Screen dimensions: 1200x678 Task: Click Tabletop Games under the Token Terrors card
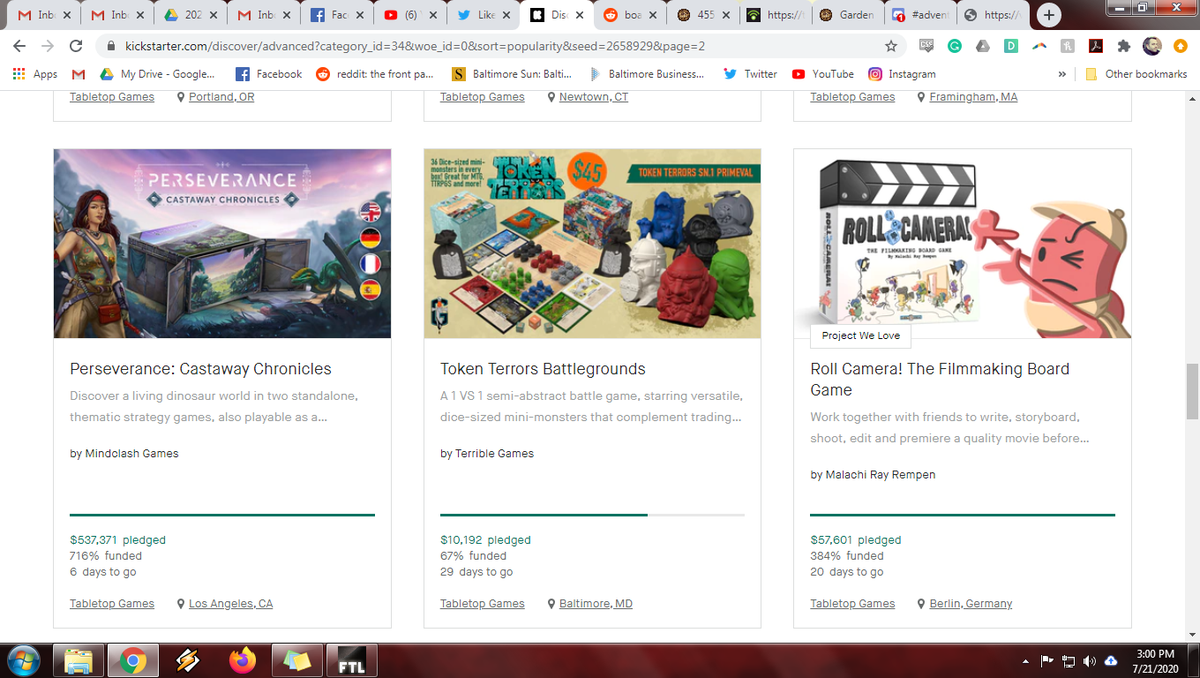tap(482, 603)
